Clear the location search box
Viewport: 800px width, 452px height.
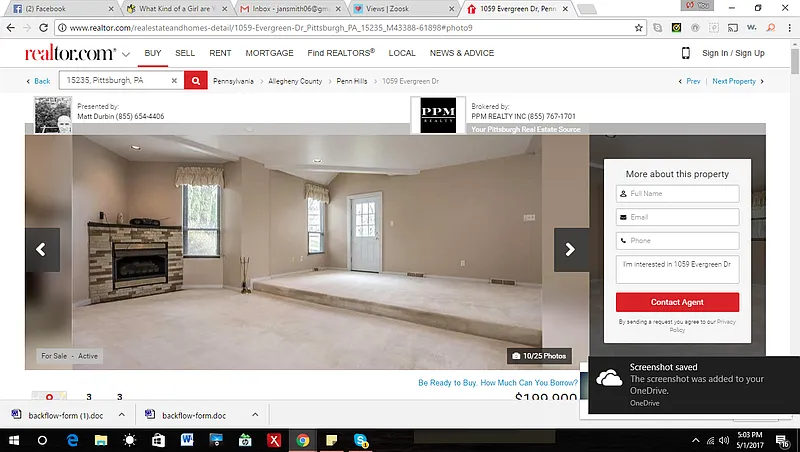point(174,81)
